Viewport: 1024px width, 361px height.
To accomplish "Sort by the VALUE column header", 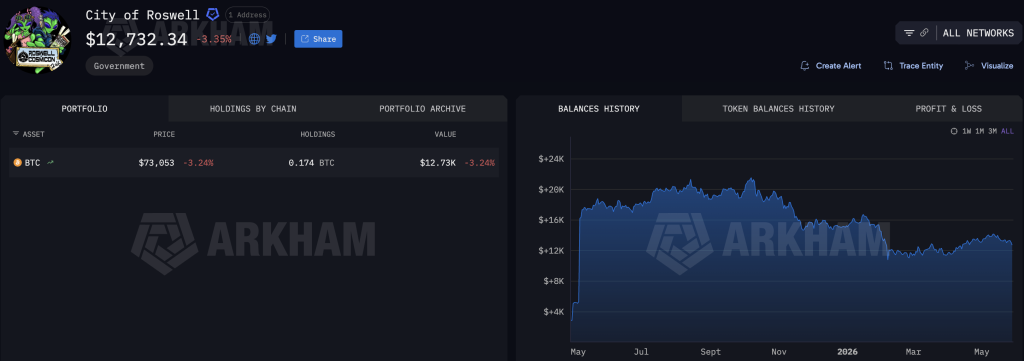I will pyautogui.click(x=445, y=134).
